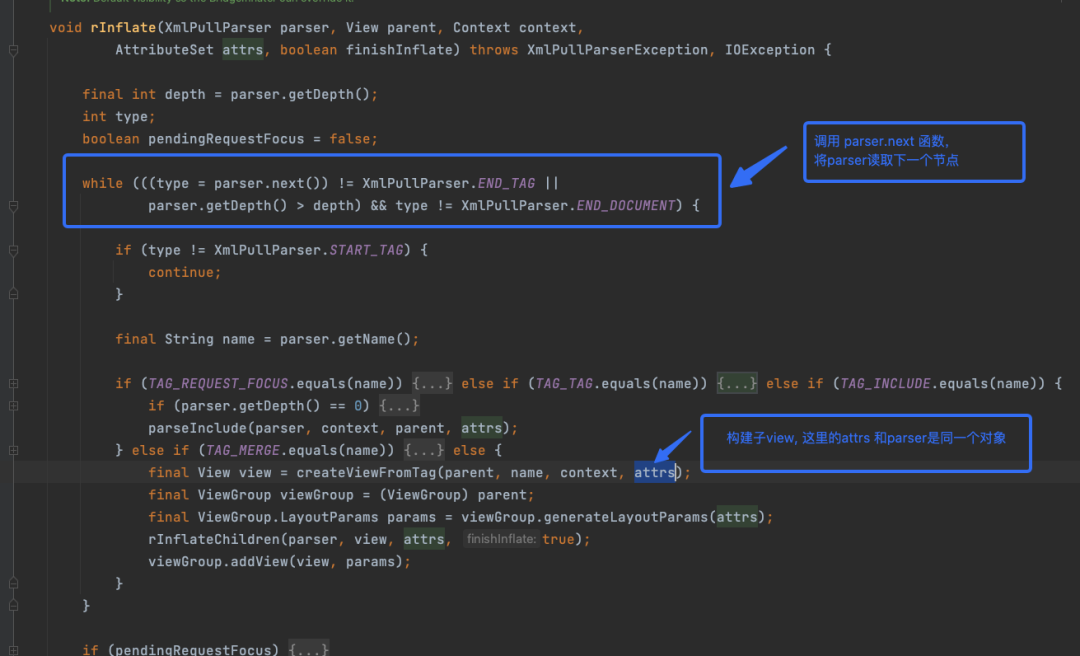
Task: Expand the folded {...} after 'if (pendingRequestFocus)'
Action: coord(308,648)
